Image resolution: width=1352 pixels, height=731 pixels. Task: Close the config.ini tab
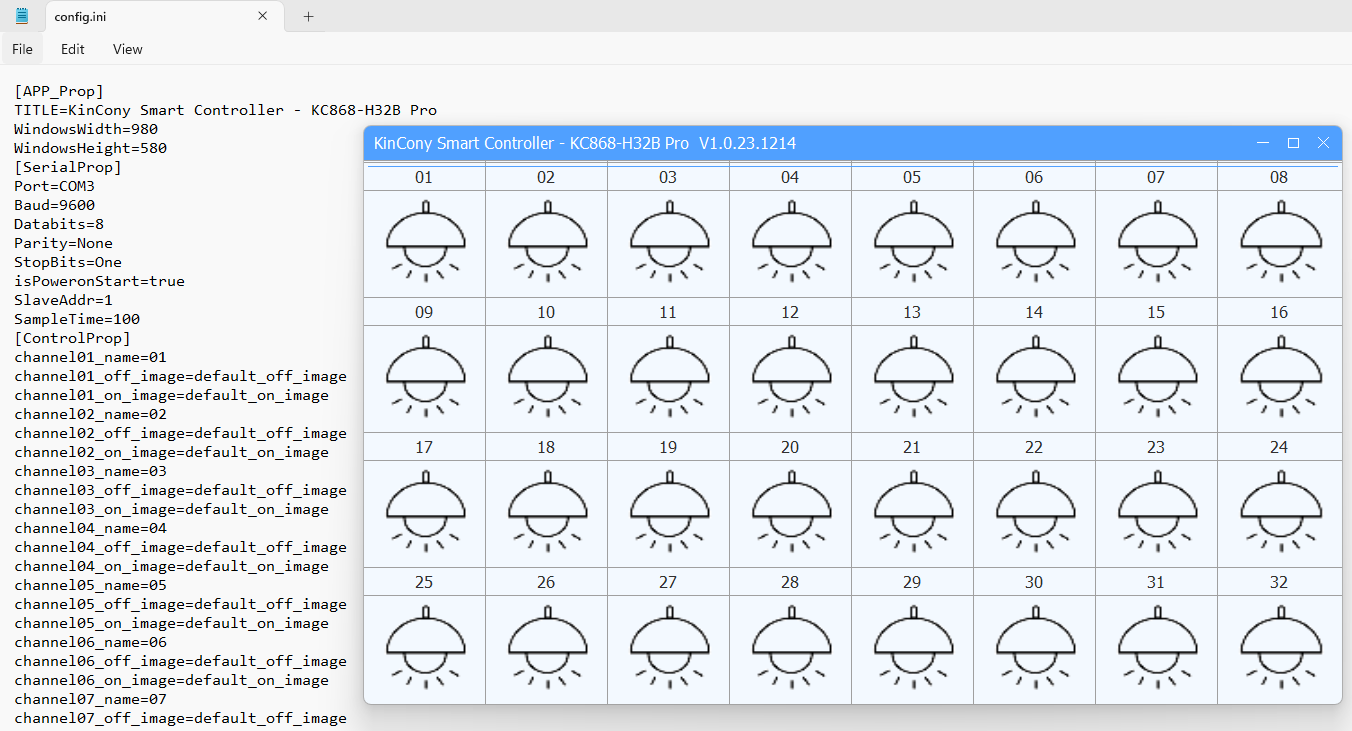click(x=263, y=16)
